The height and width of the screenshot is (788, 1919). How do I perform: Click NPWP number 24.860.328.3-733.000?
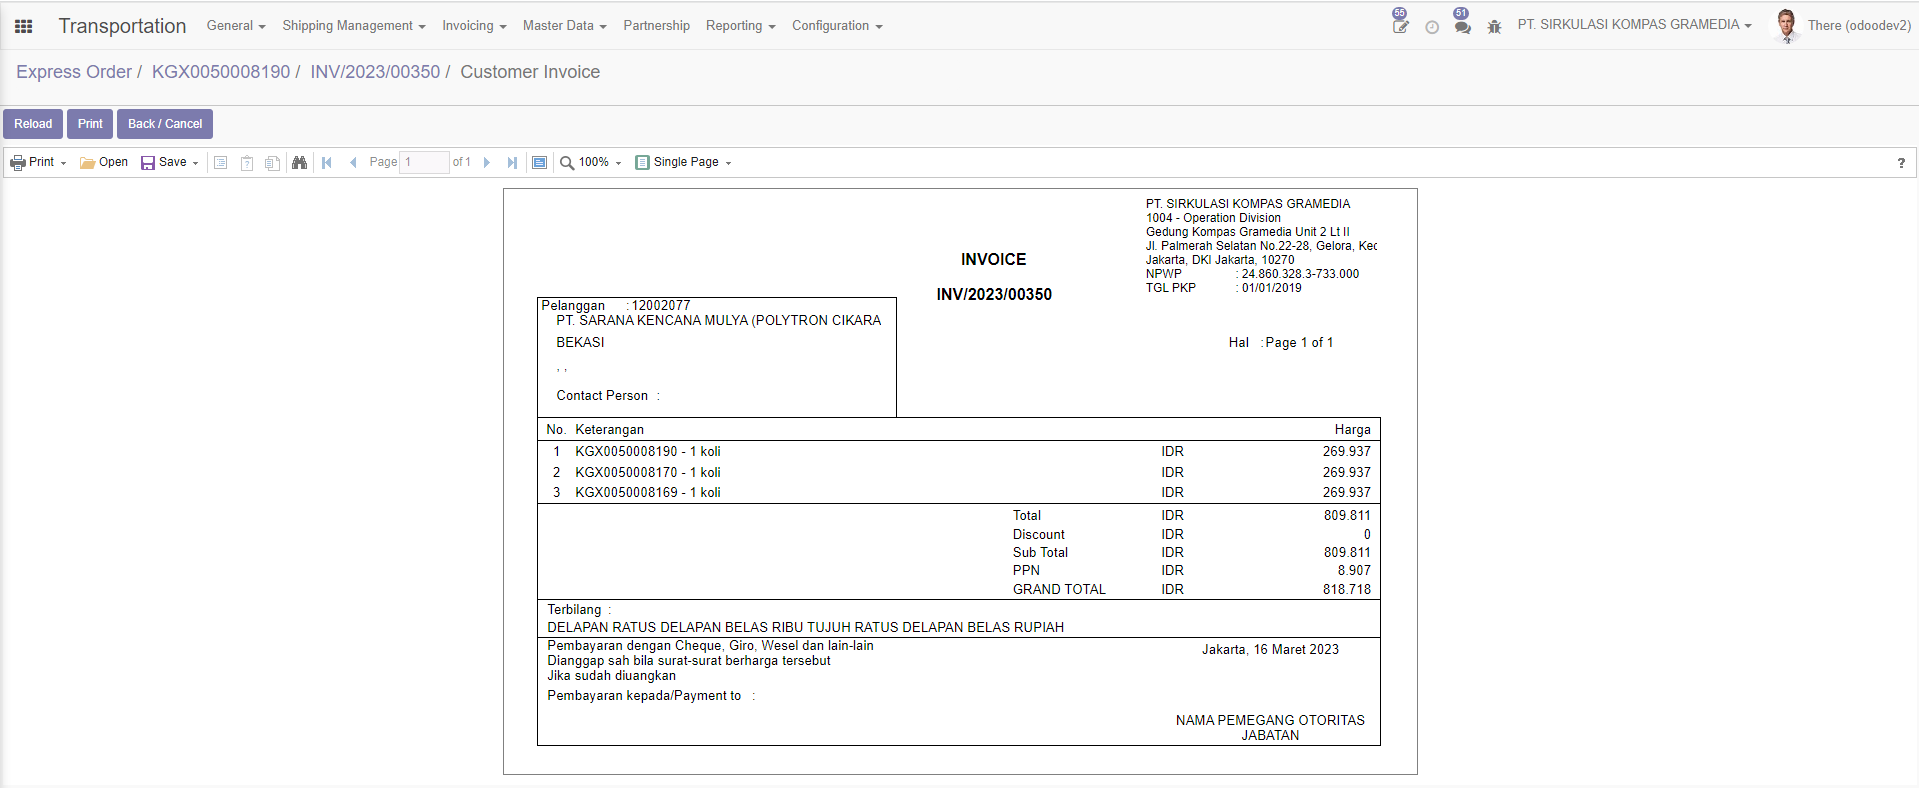click(1300, 274)
